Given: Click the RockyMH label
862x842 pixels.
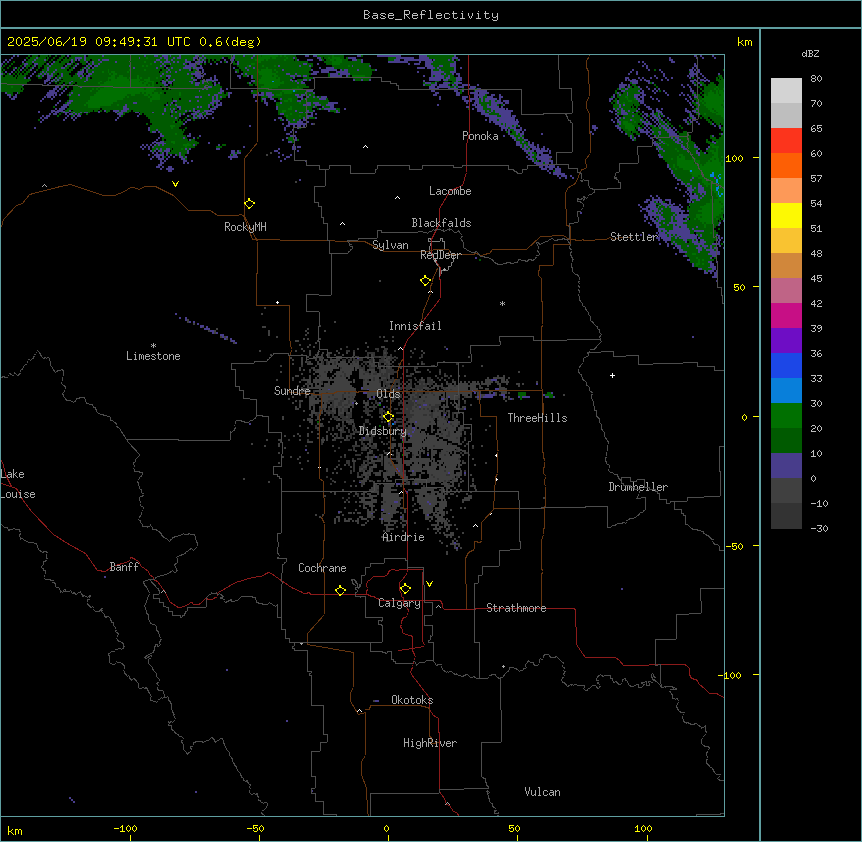Looking at the screenshot, I should click(x=245, y=227).
